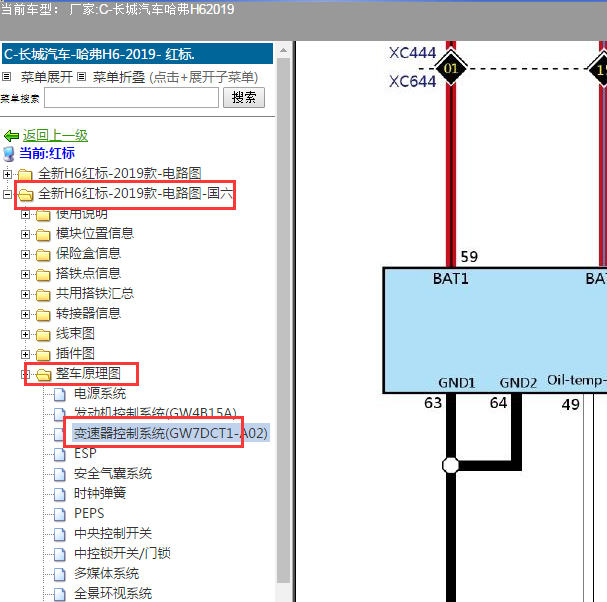Click the 菜单折叠 collapse-all icon
Image resolution: width=607 pixels, height=602 pixels.
pyautogui.click(x=81, y=77)
